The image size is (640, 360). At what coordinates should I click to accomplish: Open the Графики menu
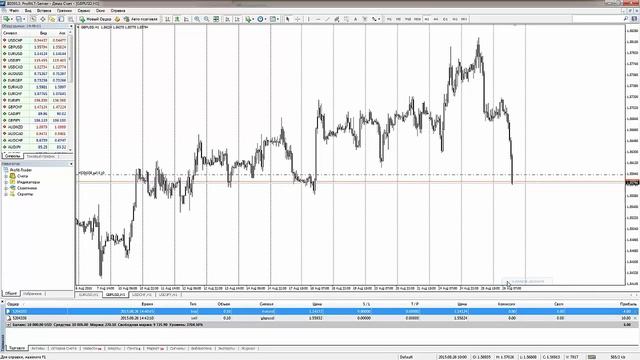click(64, 11)
